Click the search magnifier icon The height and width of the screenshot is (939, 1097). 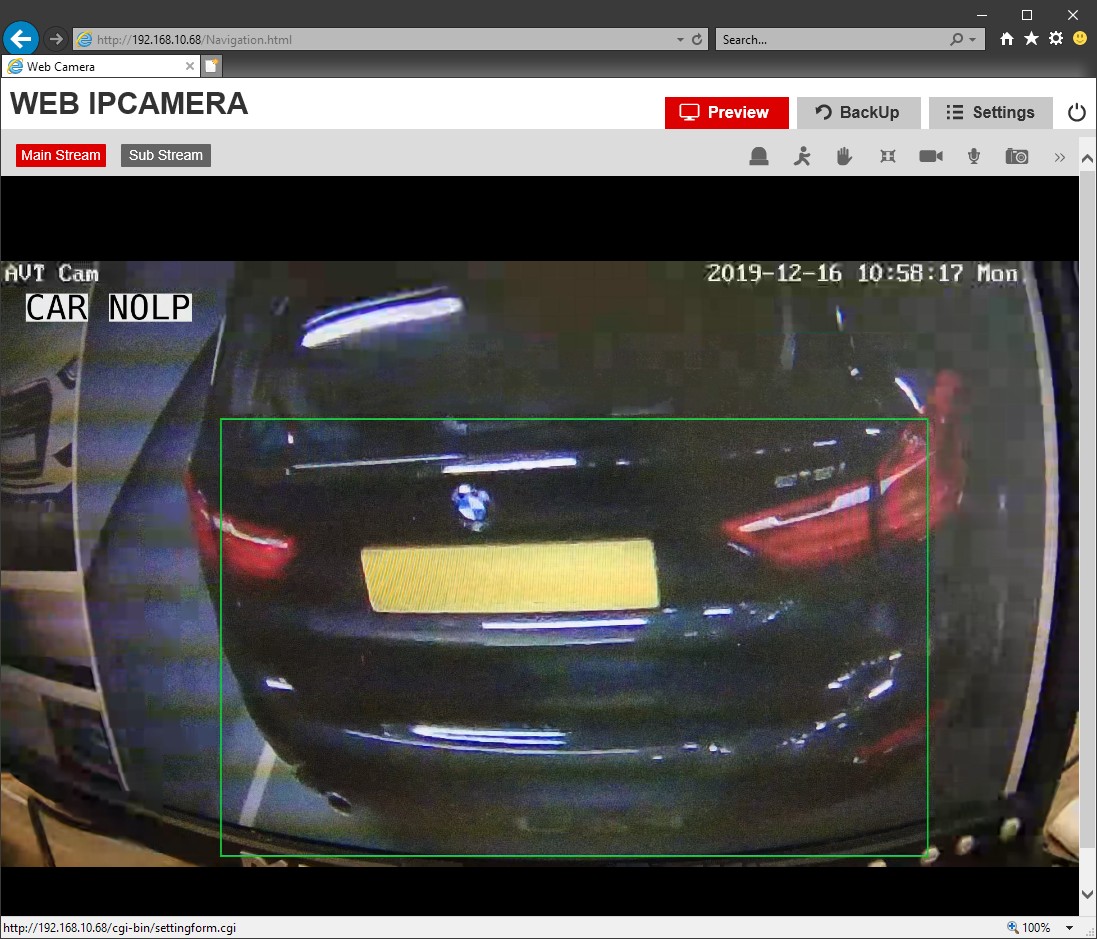956,40
